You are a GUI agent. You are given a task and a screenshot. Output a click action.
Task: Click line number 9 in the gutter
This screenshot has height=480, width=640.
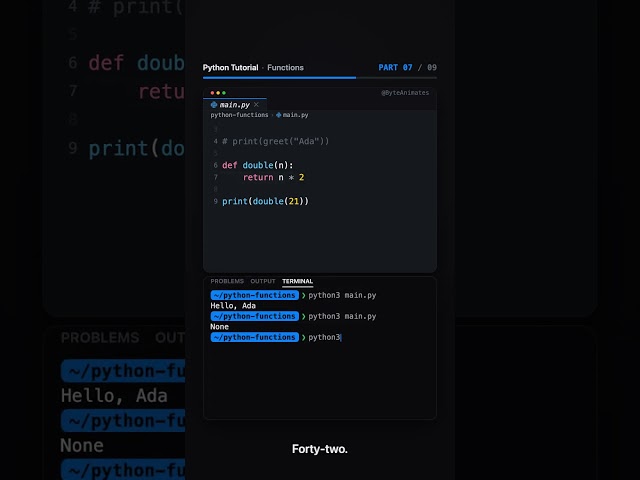(x=216, y=201)
